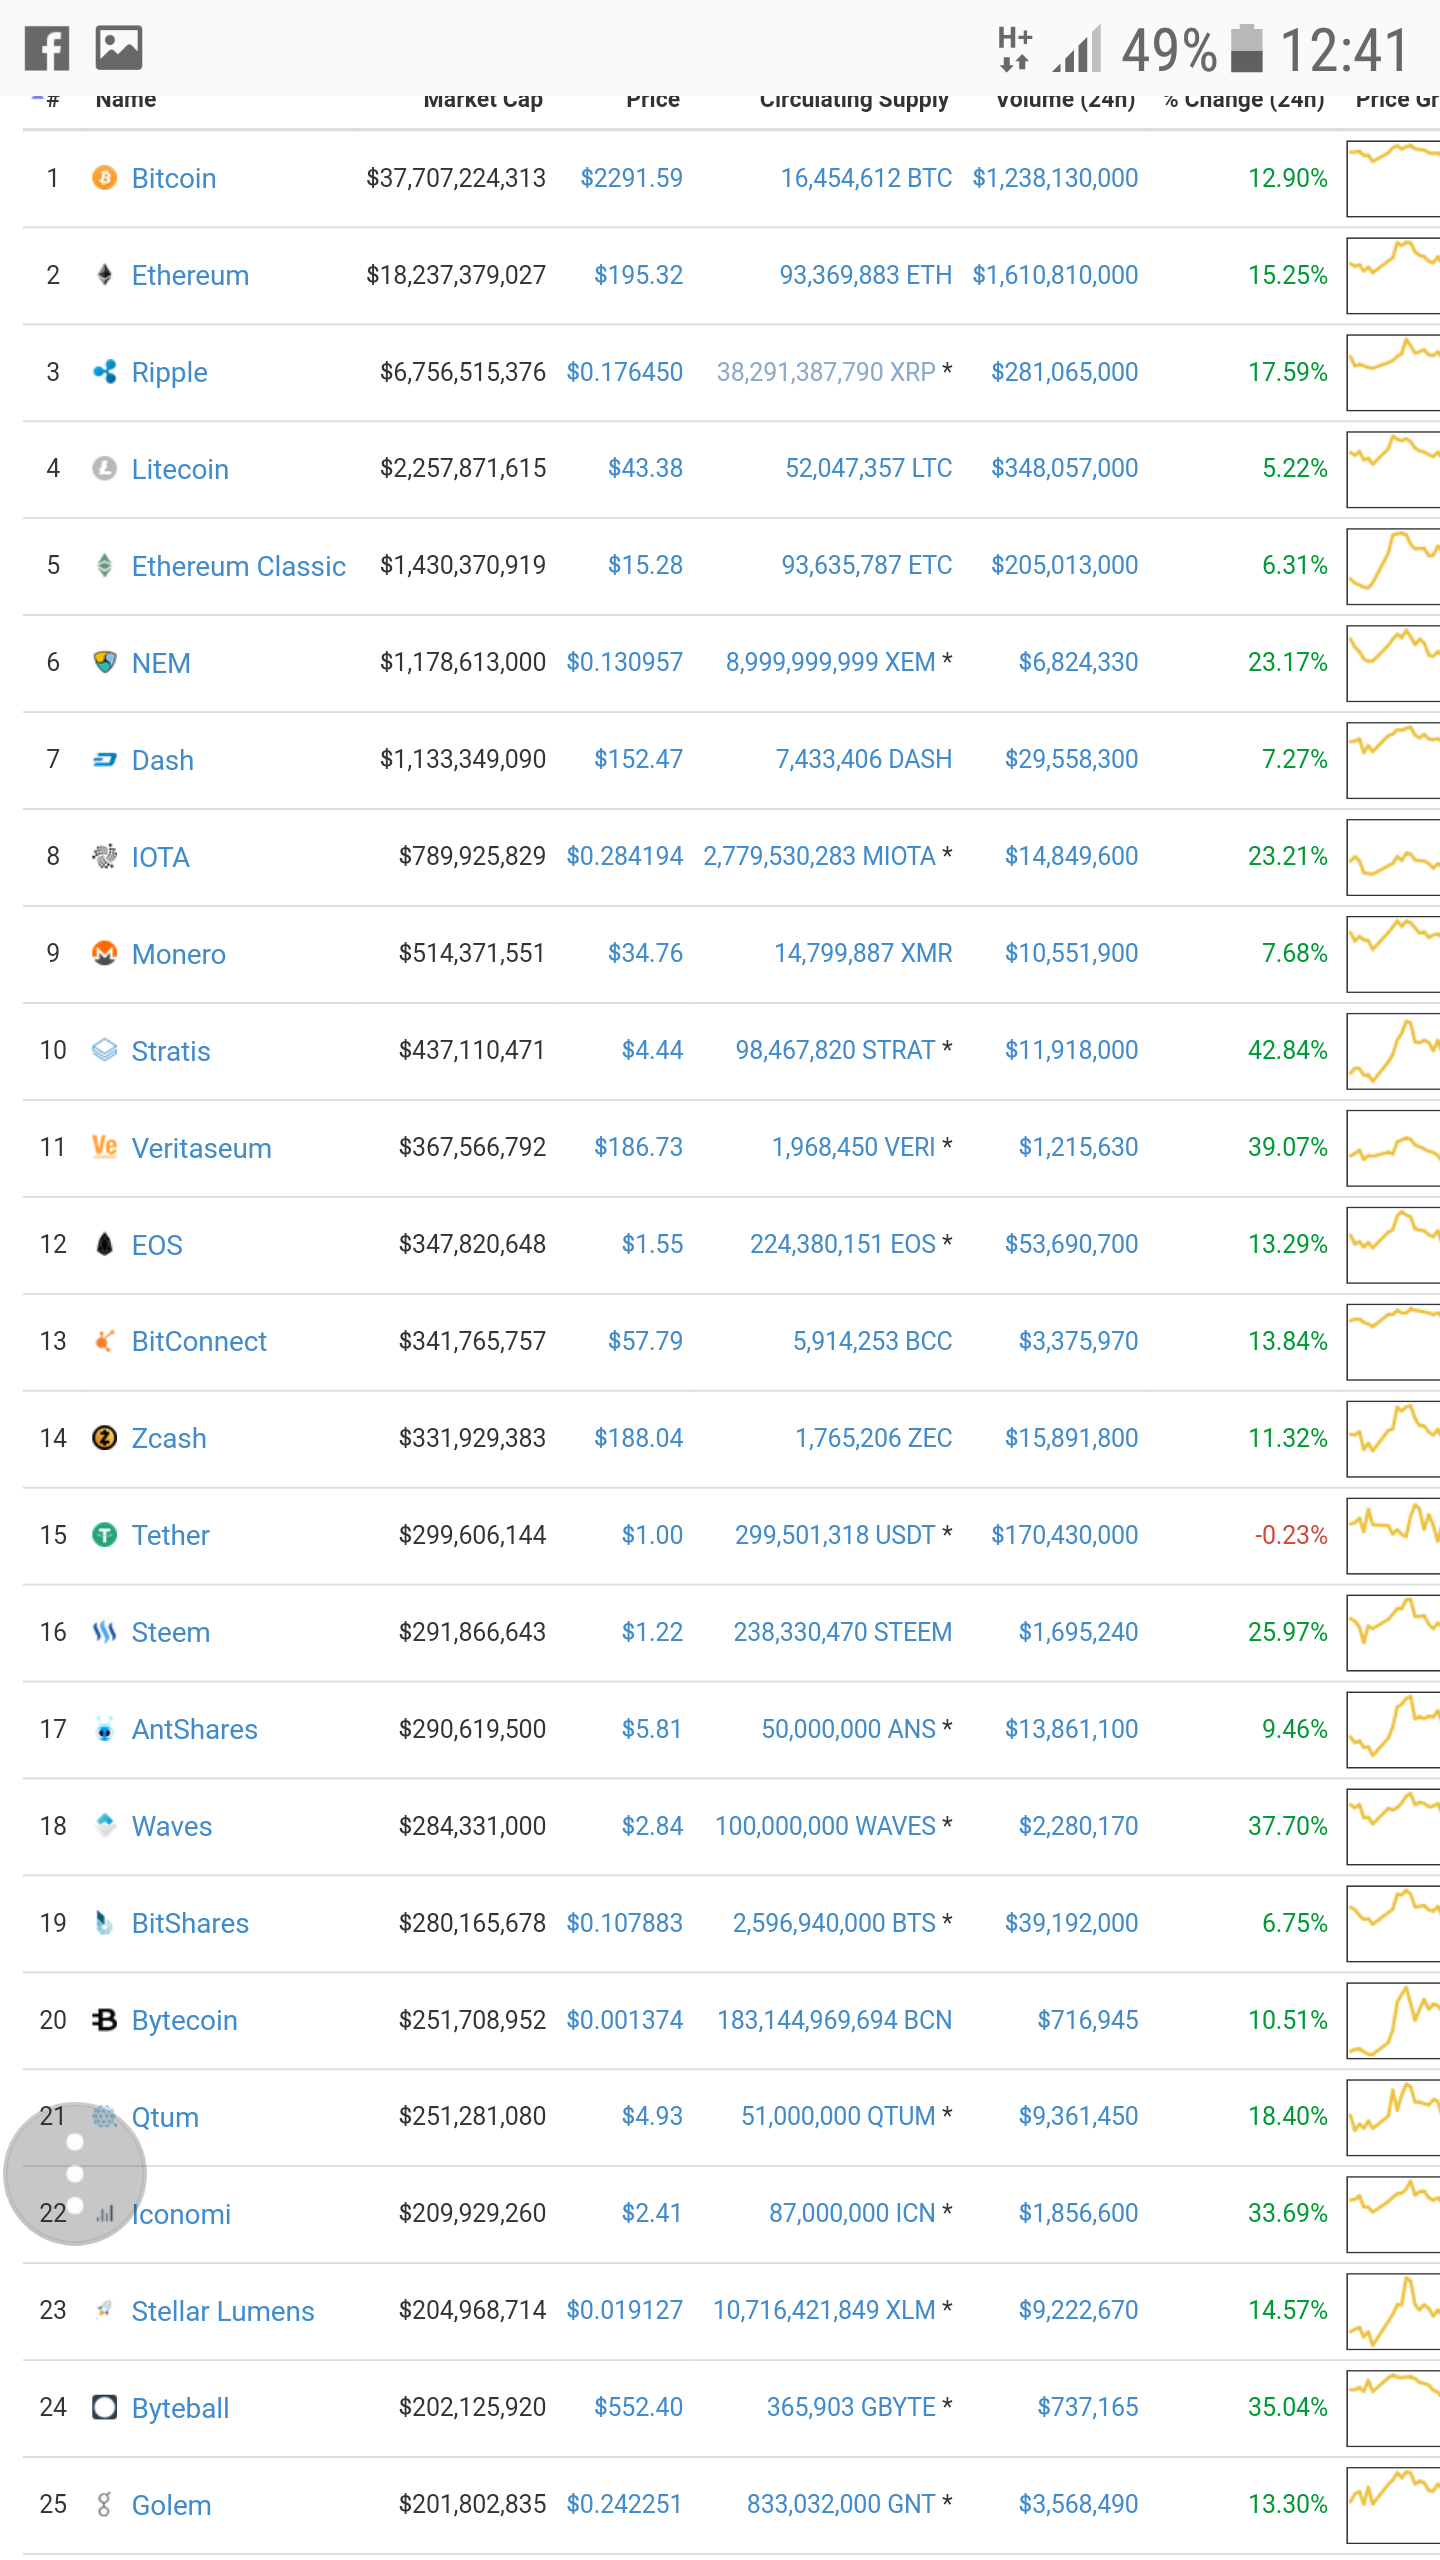Image resolution: width=1440 pixels, height=2560 pixels.
Task: Tap the BitShares logo icon
Action: (x=104, y=1923)
